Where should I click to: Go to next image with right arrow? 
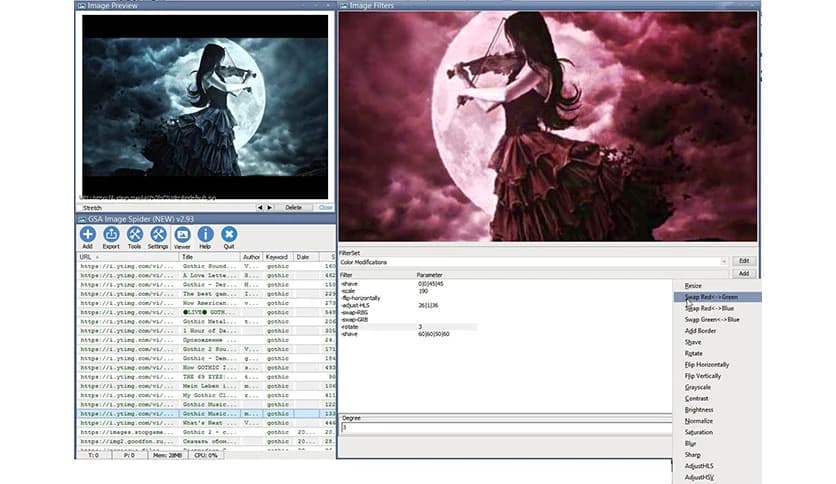pyautogui.click(x=269, y=207)
